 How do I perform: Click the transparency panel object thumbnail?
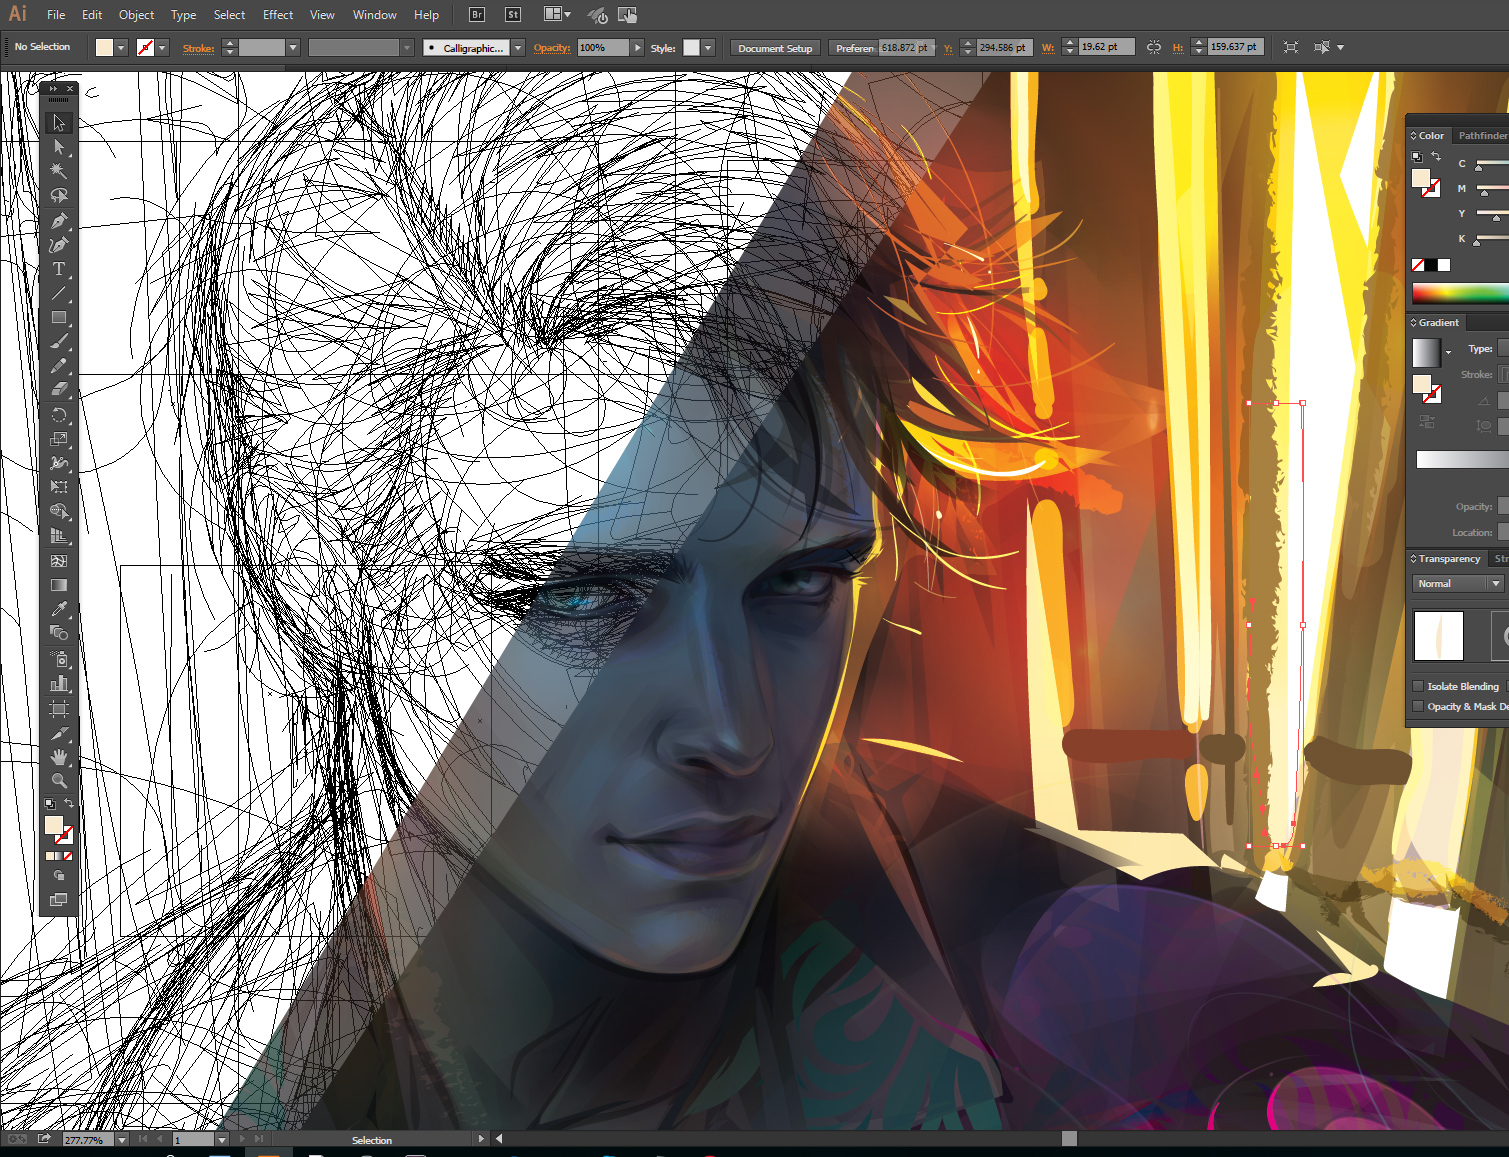pyautogui.click(x=1438, y=636)
